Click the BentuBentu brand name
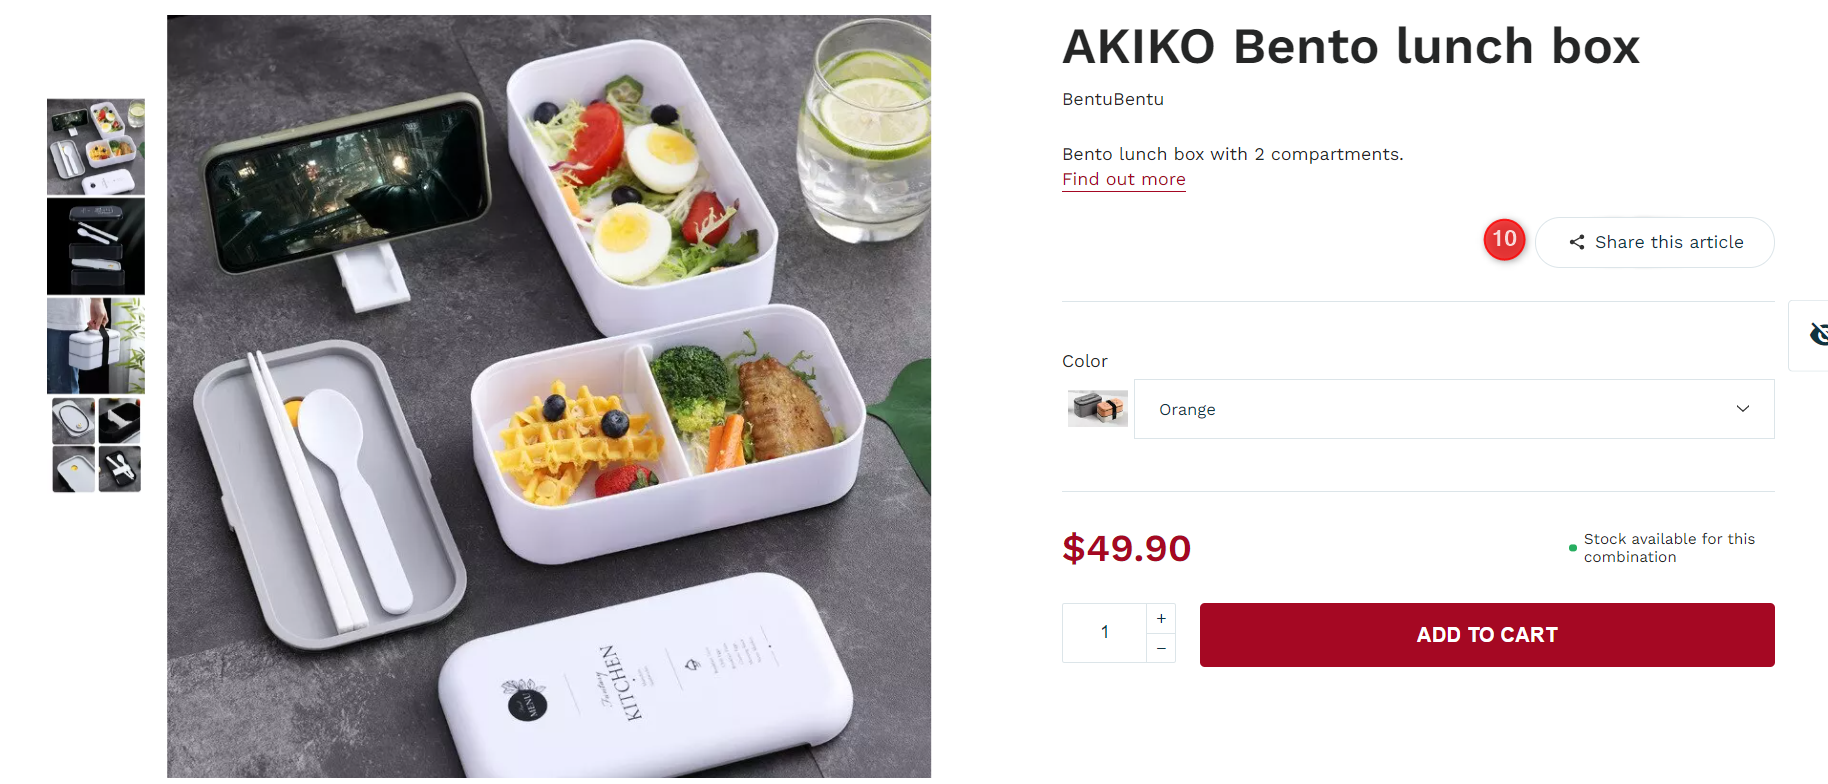Image resolution: width=1828 pixels, height=784 pixels. coord(1113,99)
